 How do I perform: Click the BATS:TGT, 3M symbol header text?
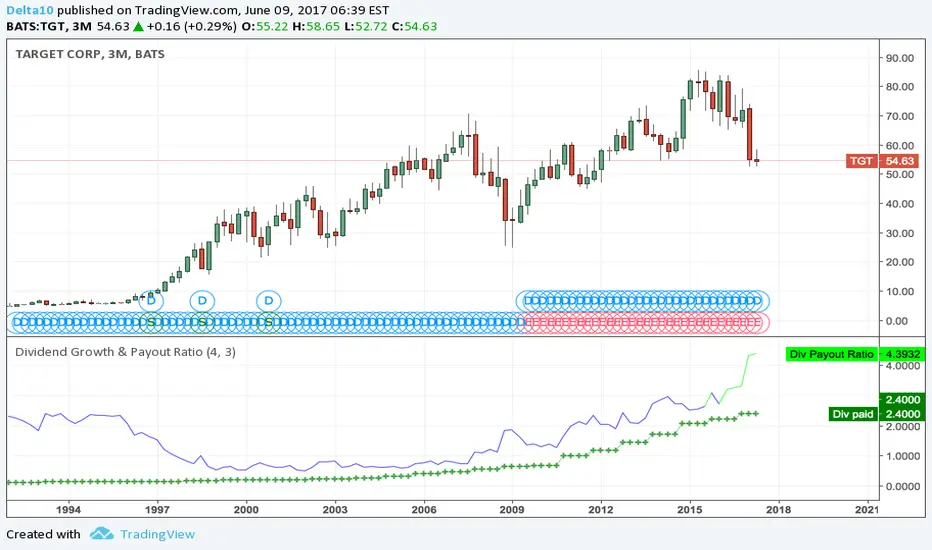click(49, 26)
